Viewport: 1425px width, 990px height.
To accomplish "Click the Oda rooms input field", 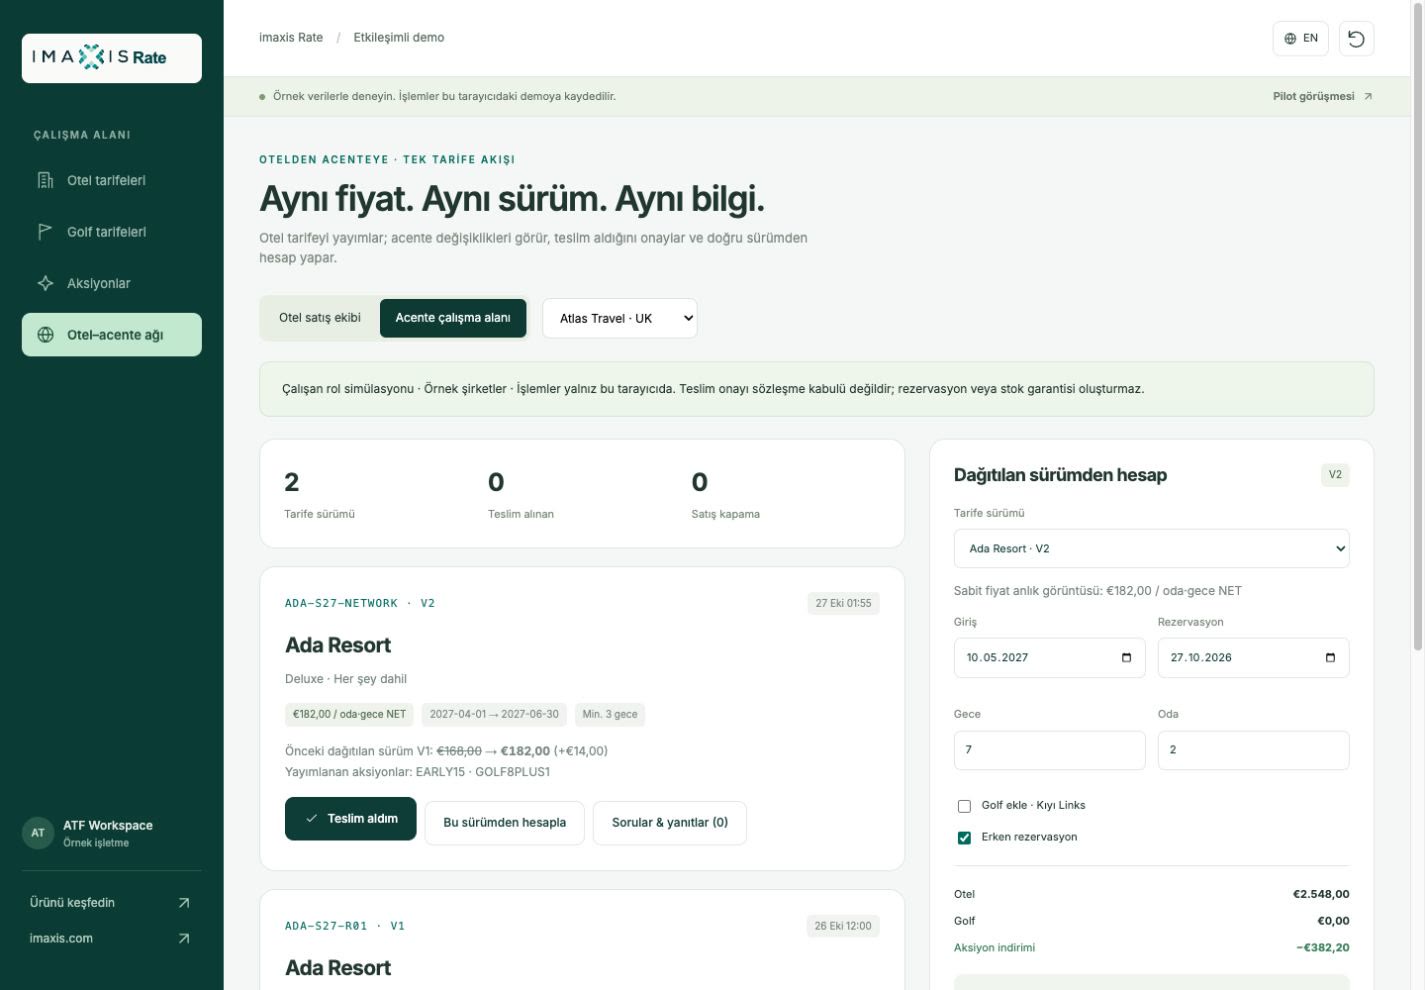I will pos(1253,750).
